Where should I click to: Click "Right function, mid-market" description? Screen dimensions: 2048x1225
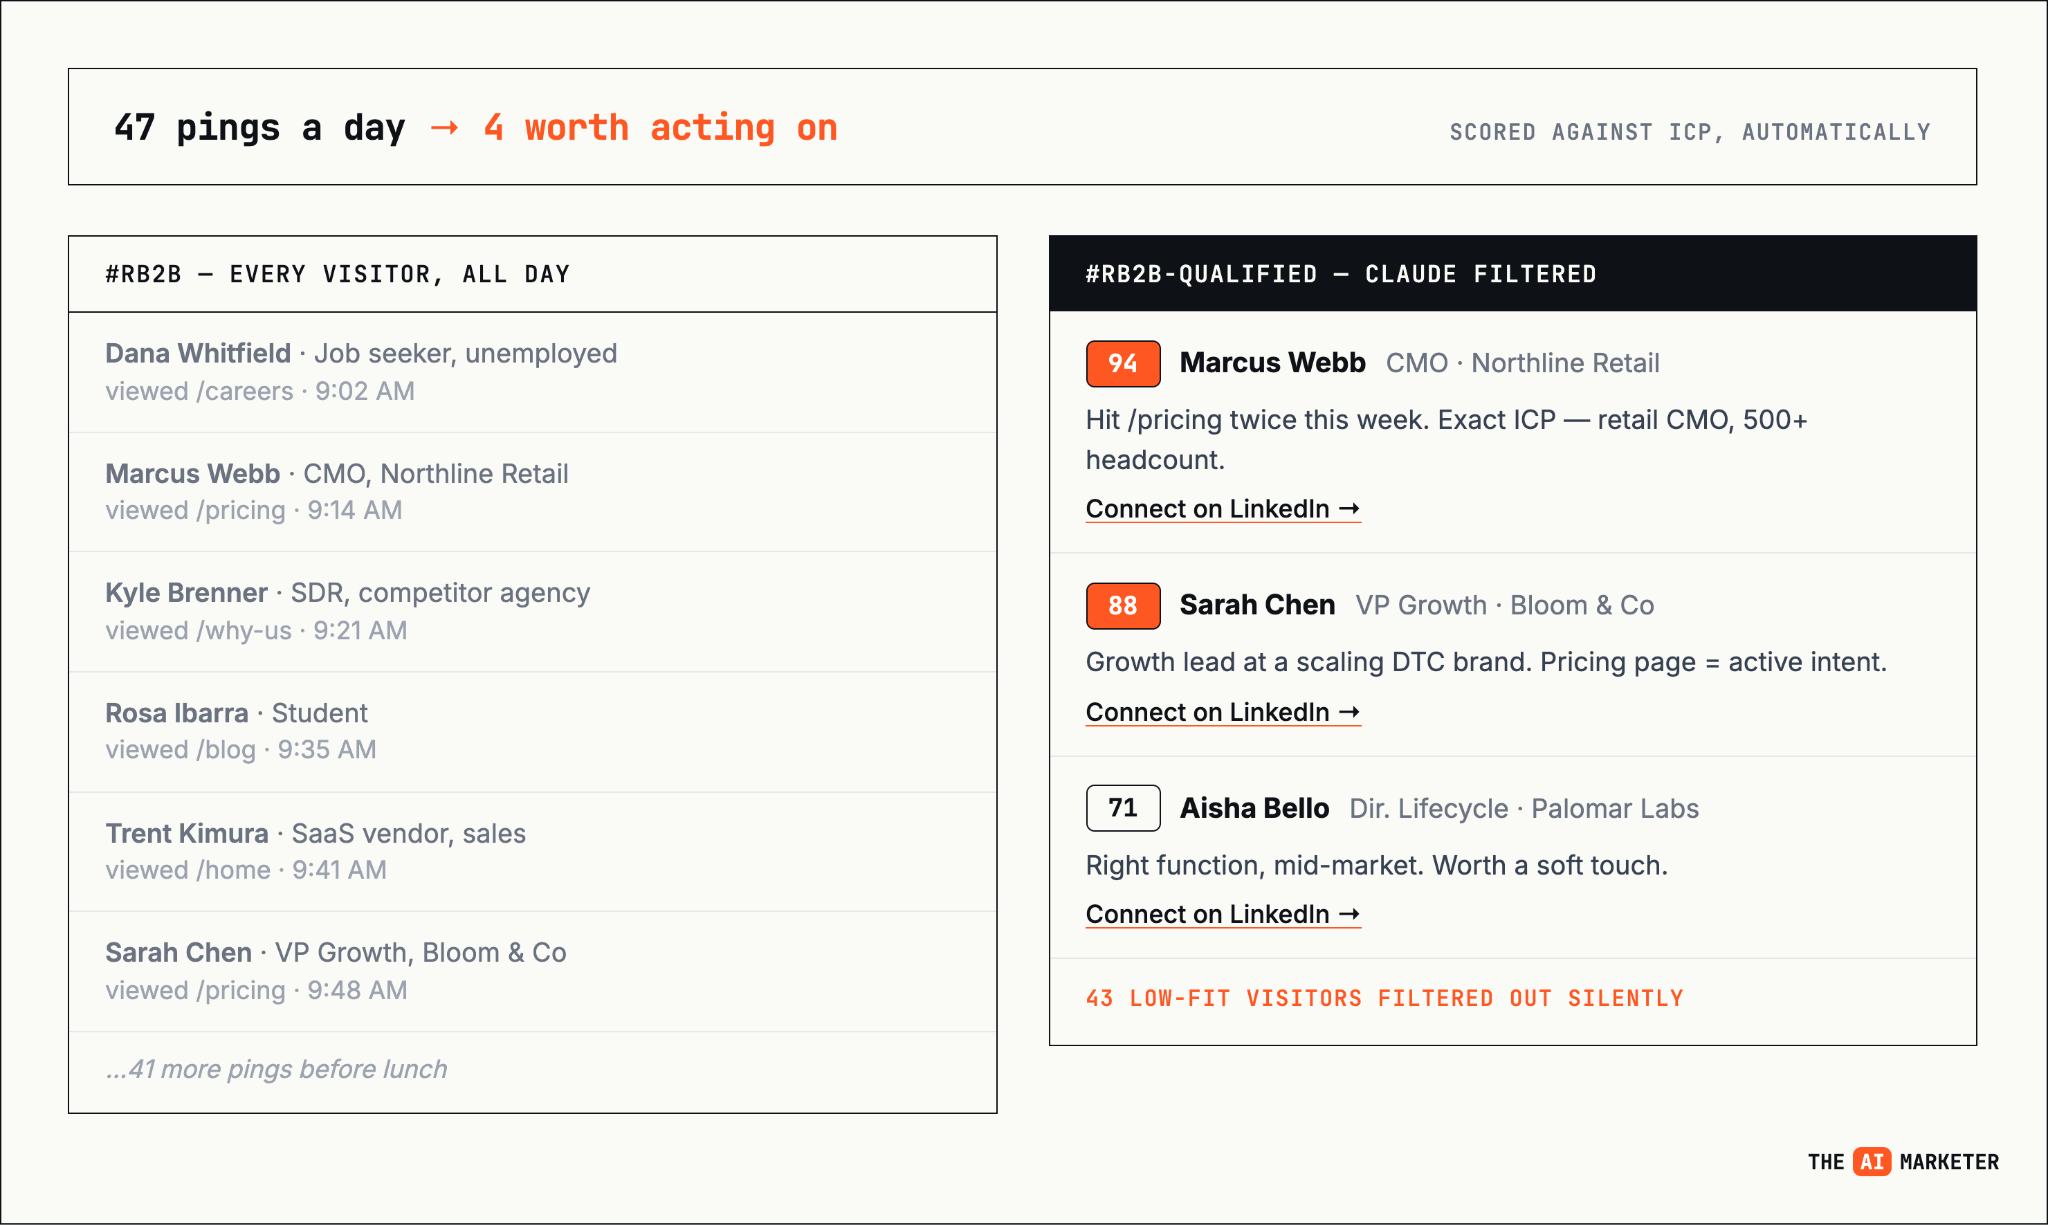pyautogui.click(x=1377, y=865)
